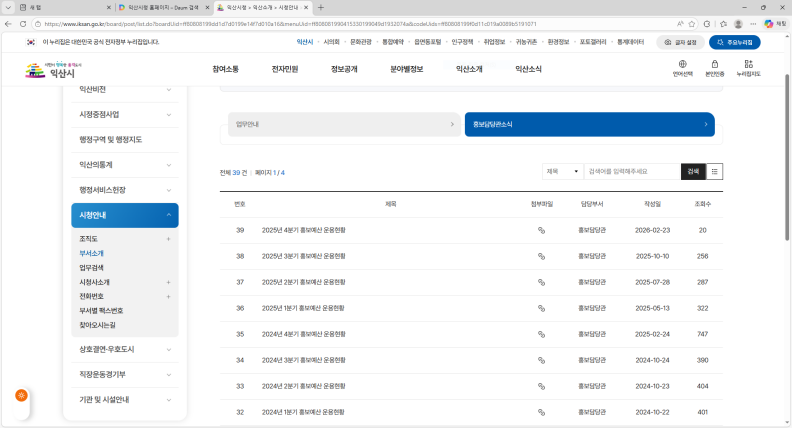792x428 pixels.
Task: Open the 문화관광 top link
Action: coord(361,42)
